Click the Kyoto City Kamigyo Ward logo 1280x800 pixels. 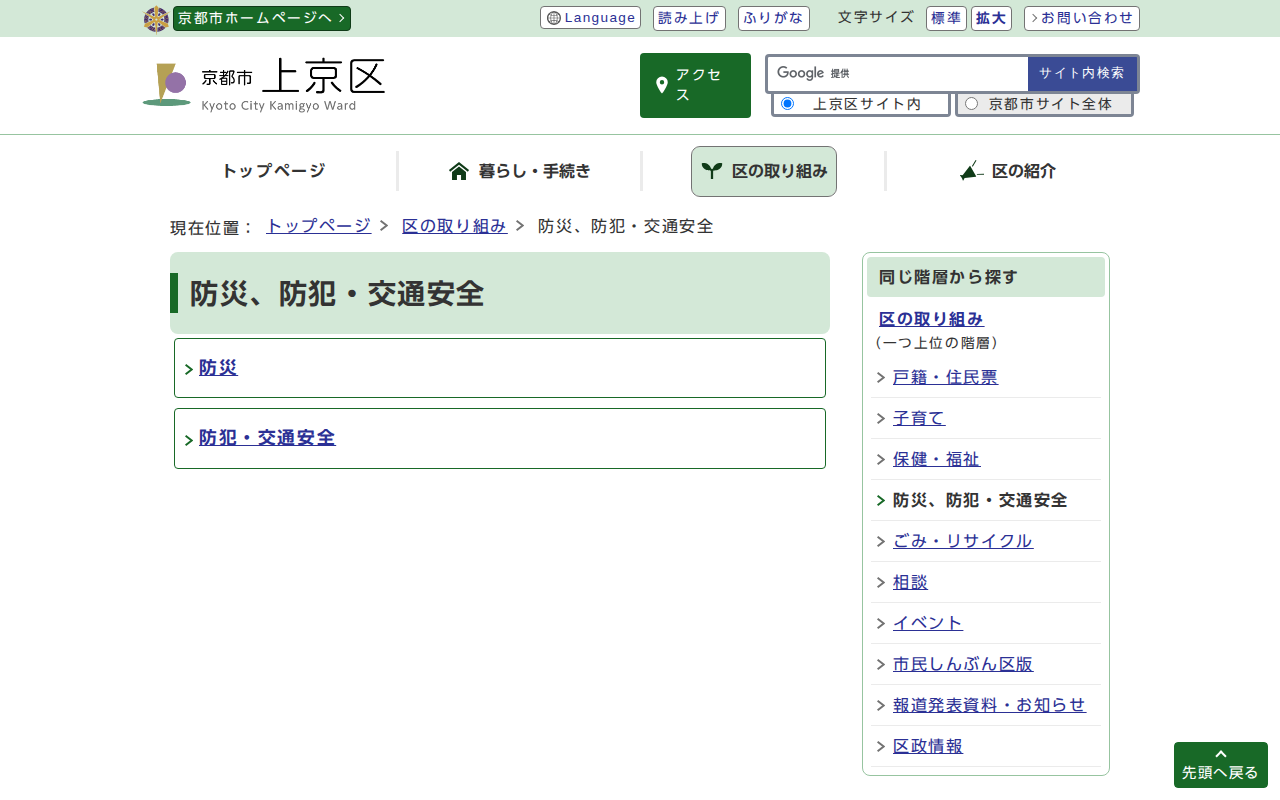point(264,84)
